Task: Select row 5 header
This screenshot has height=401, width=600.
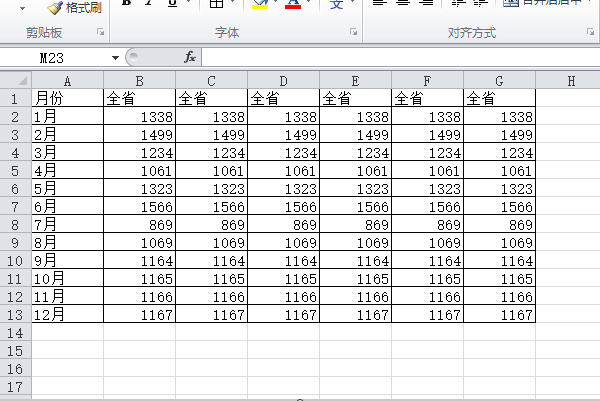Action: click(15, 170)
